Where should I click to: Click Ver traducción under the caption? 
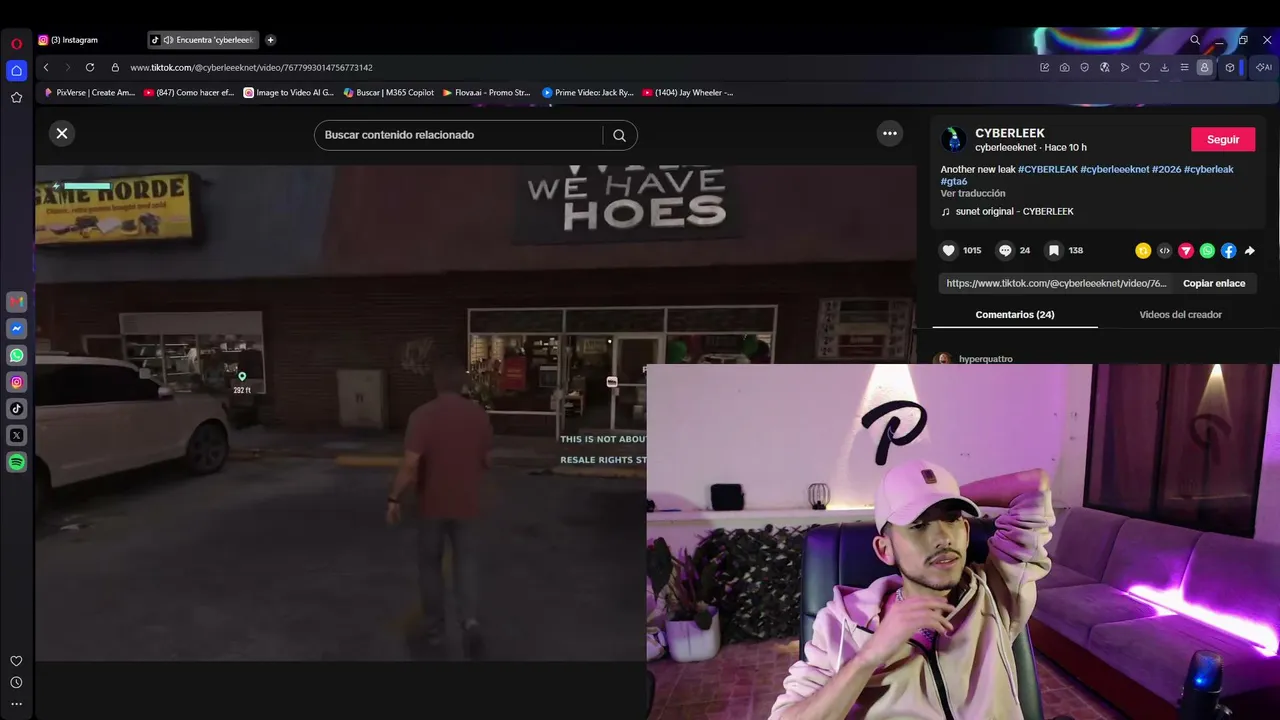(x=973, y=194)
